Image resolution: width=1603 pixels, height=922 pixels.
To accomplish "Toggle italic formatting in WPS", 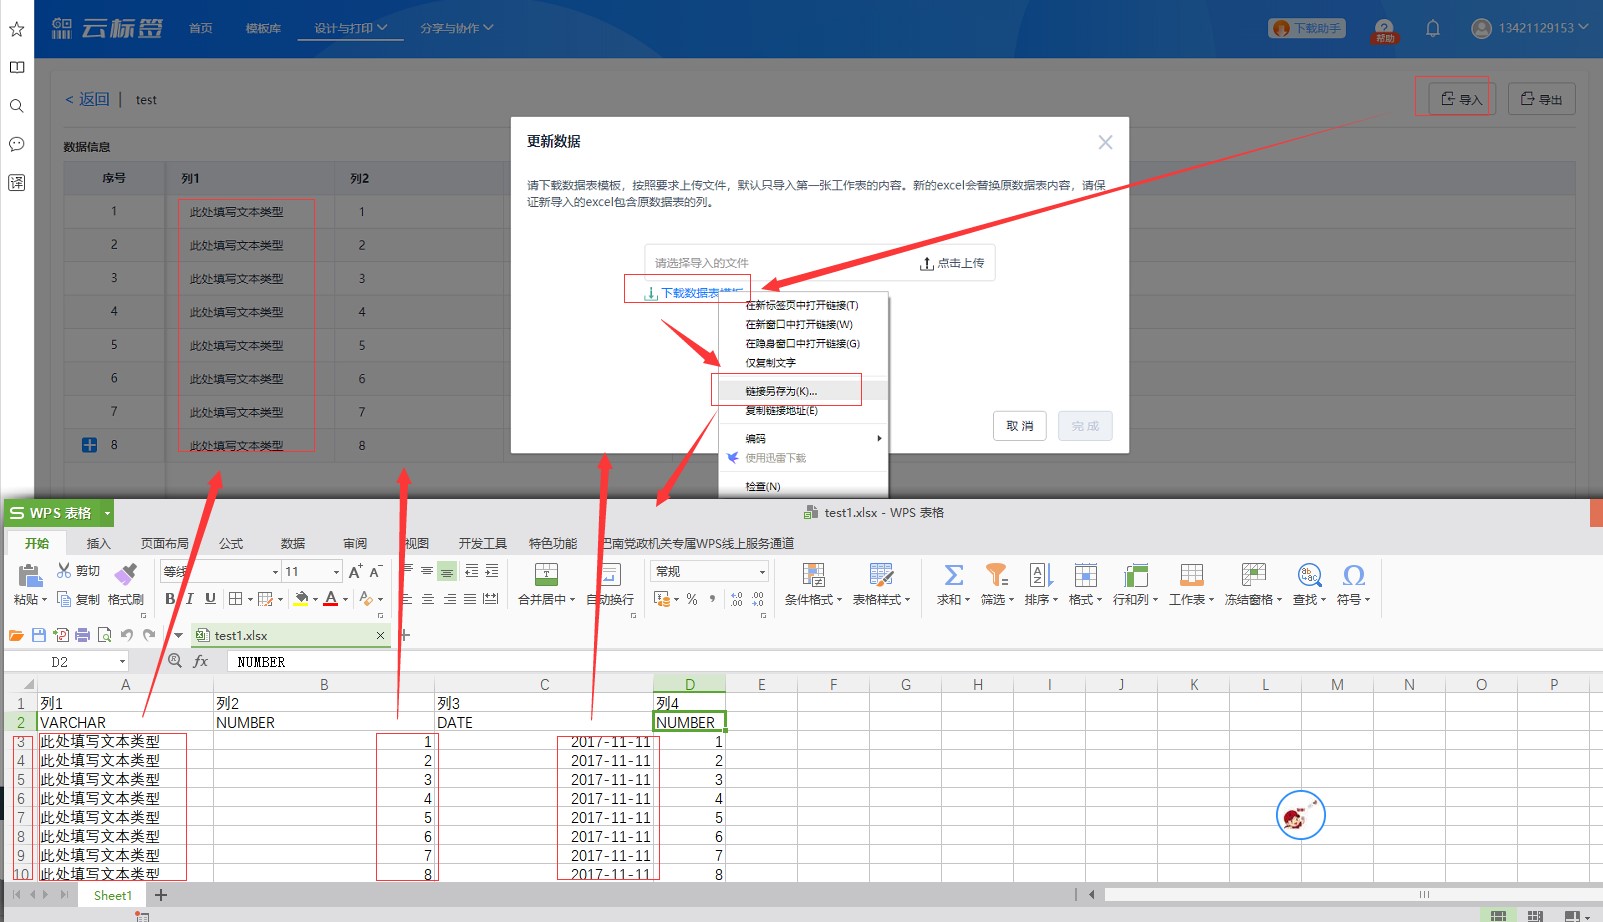I will pyautogui.click(x=189, y=599).
